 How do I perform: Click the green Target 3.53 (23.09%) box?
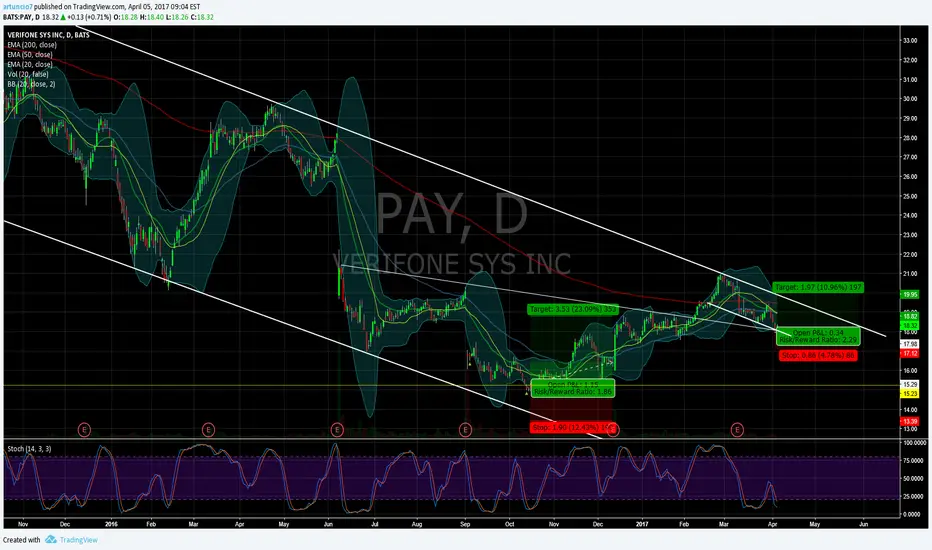573,309
